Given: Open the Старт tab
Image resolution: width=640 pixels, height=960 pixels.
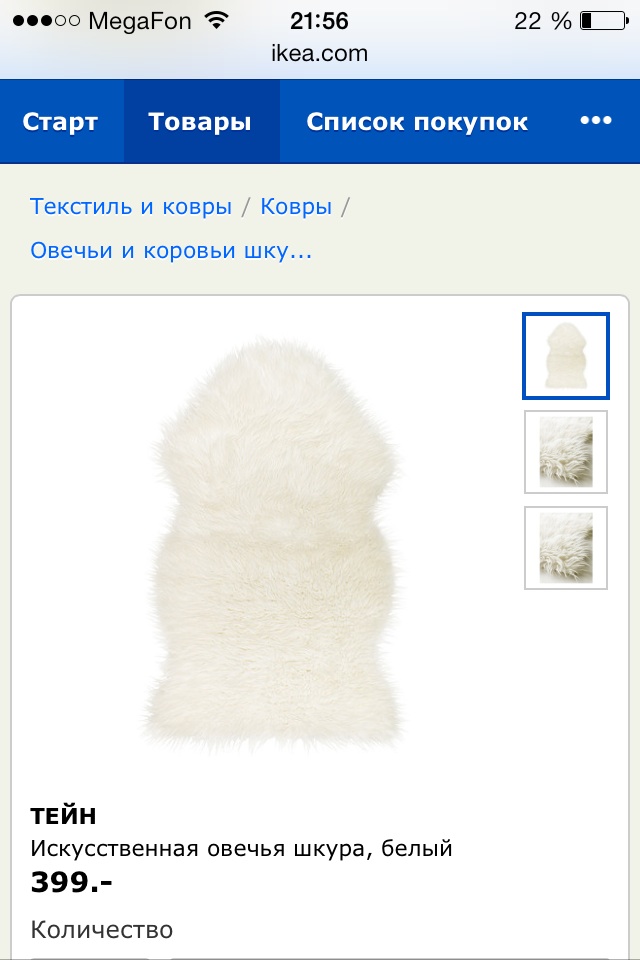Looking at the screenshot, I should click(60, 121).
